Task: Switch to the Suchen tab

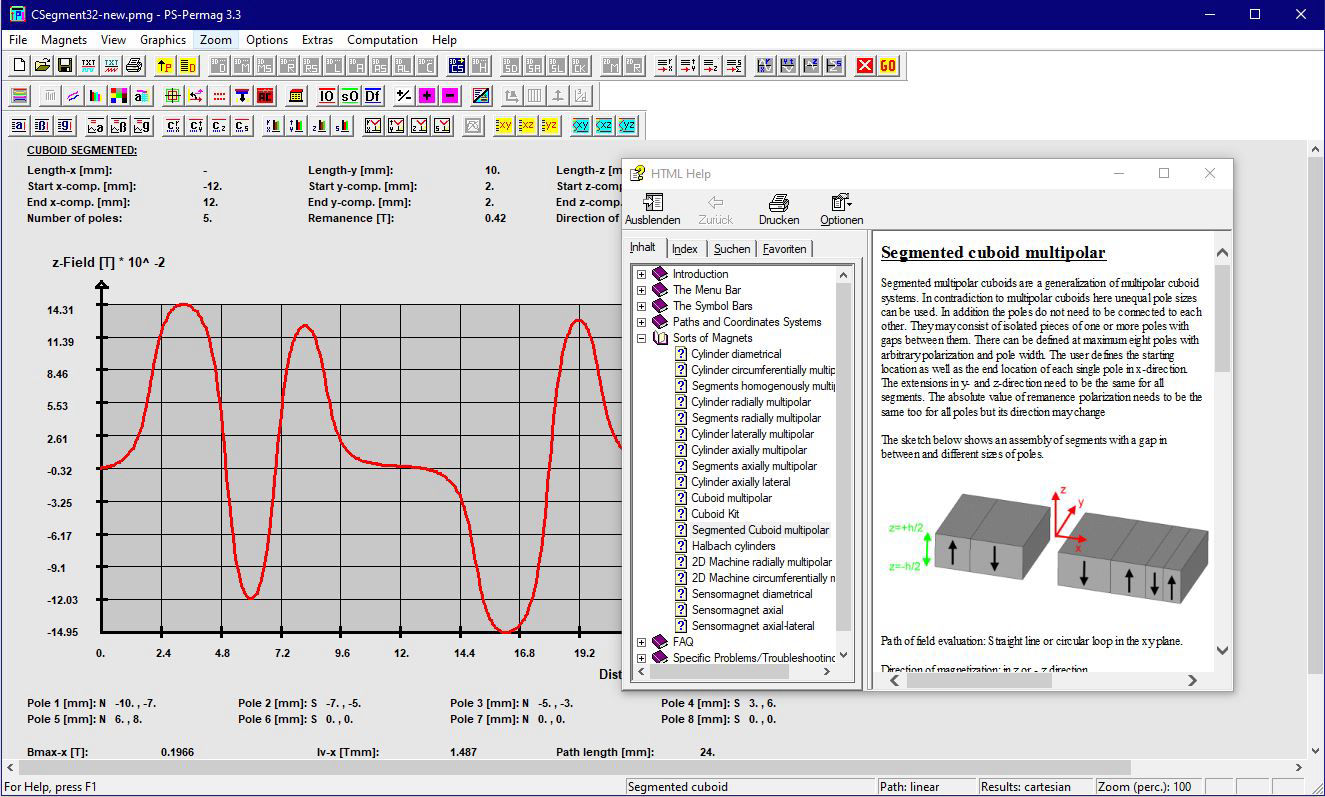Action: click(x=731, y=249)
